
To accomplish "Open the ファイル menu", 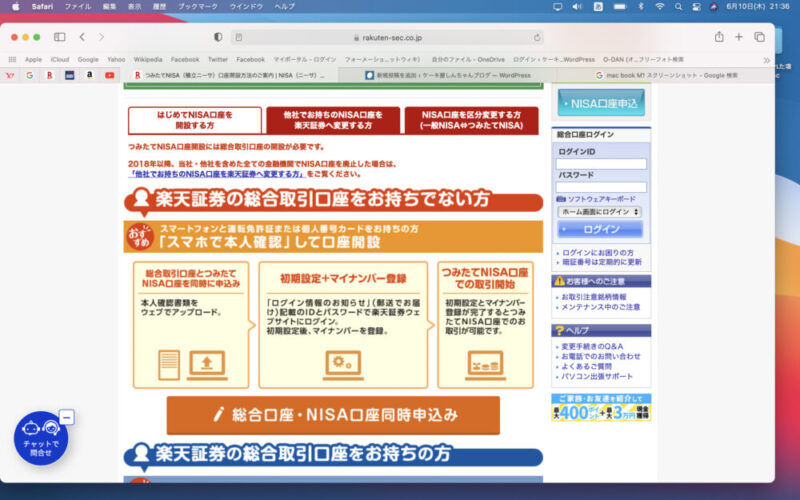I will pyautogui.click(x=78, y=7).
